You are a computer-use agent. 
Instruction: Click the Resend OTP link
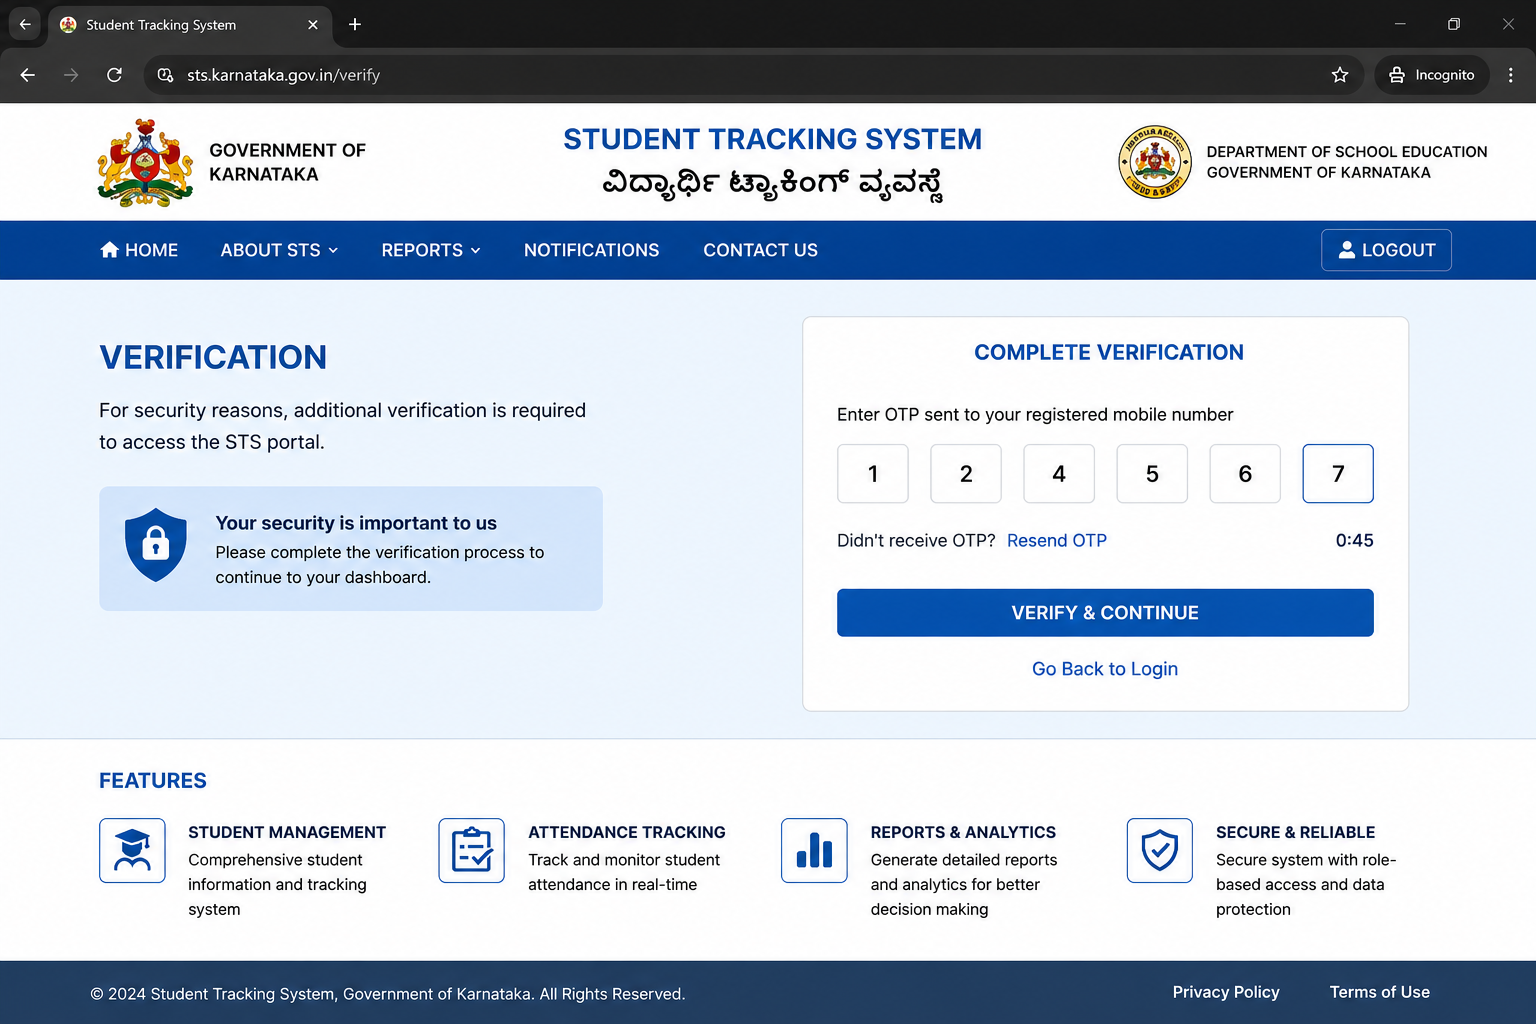(1057, 541)
